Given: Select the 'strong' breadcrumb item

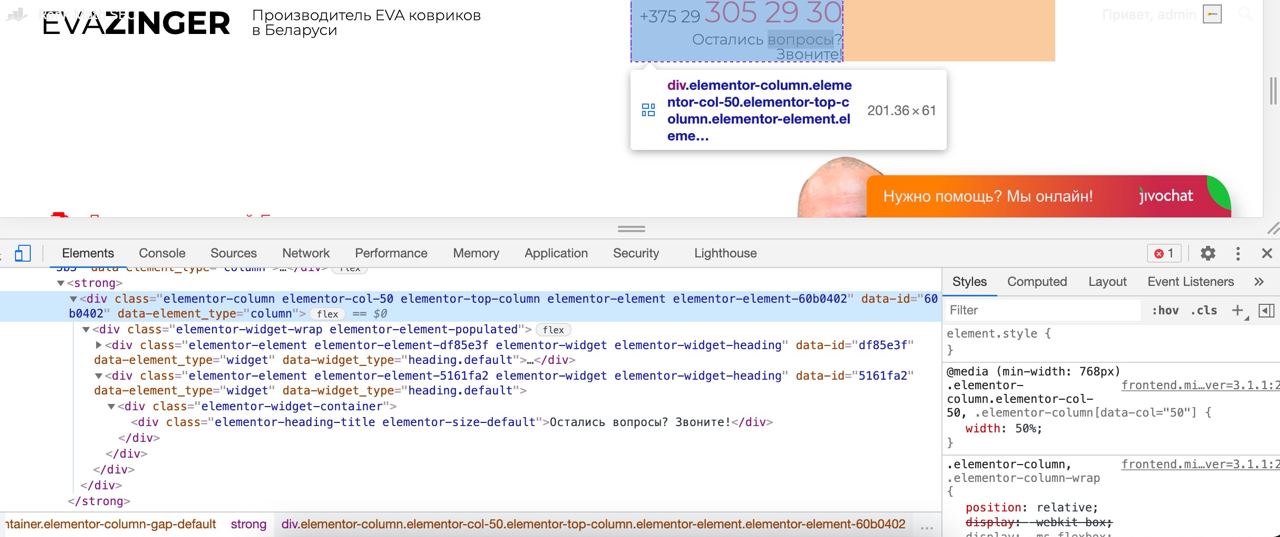Looking at the screenshot, I should pyautogui.click(x=249, y=524).
